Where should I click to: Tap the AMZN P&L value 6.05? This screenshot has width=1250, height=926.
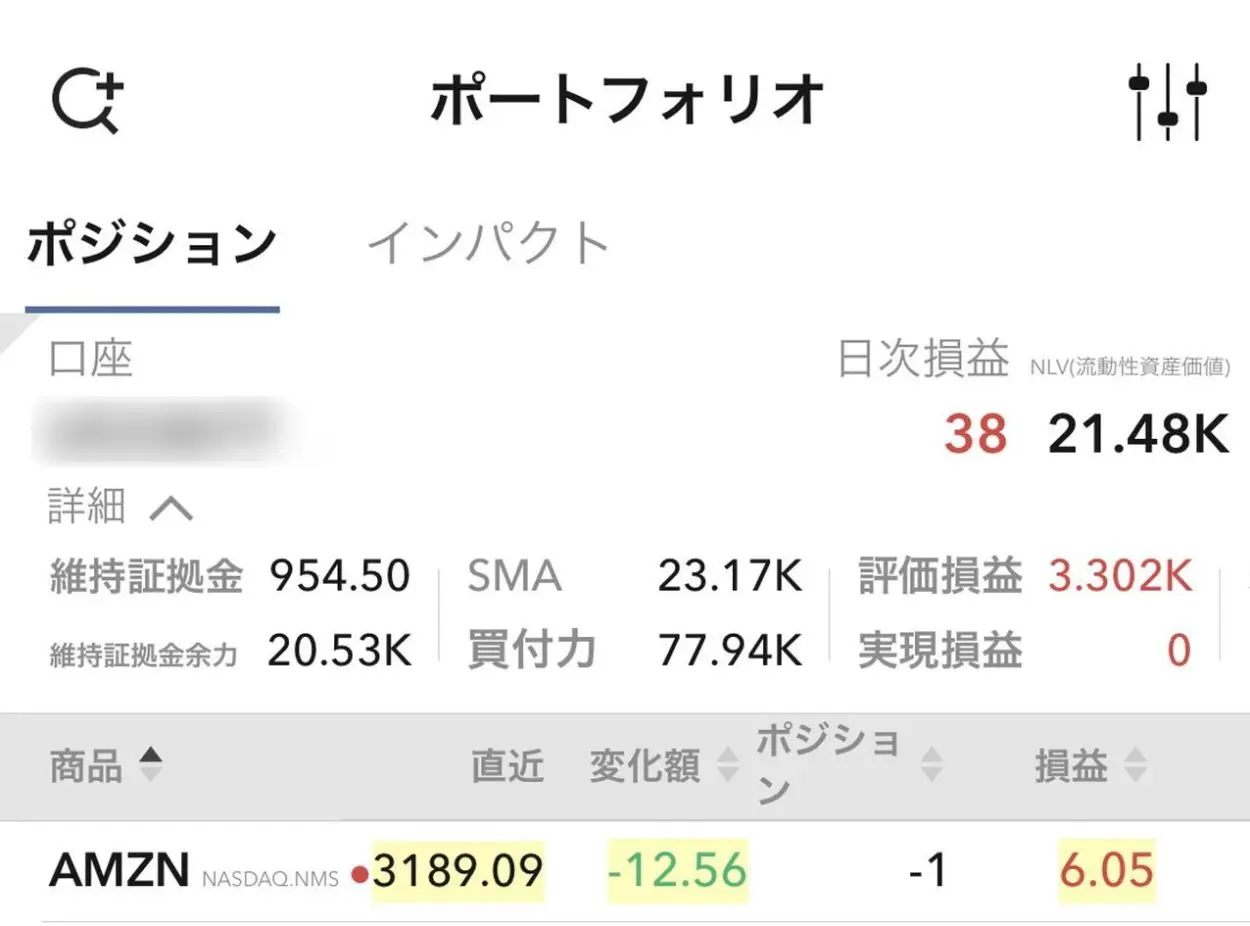1108,871
